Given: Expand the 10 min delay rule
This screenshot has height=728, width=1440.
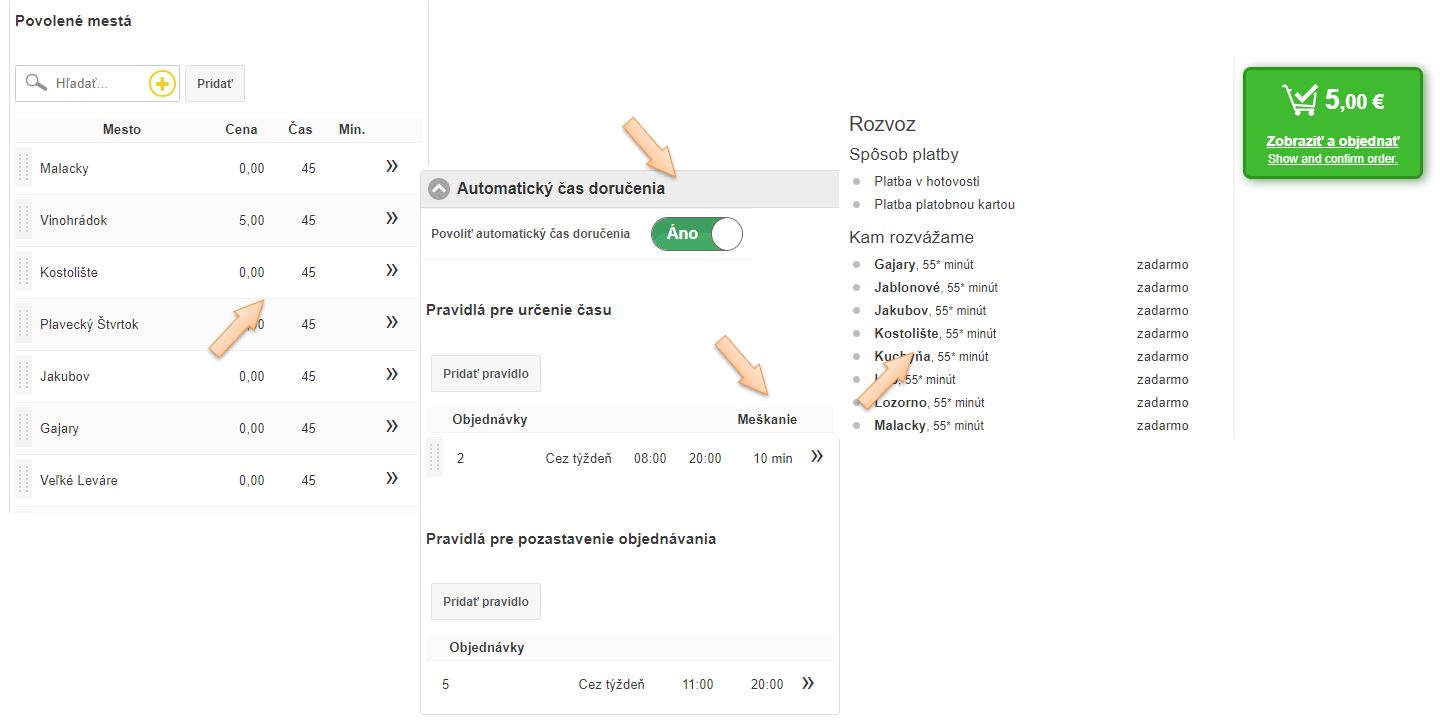Looking at the screenshot, I should pyautogui.click(x=817, y=457).
